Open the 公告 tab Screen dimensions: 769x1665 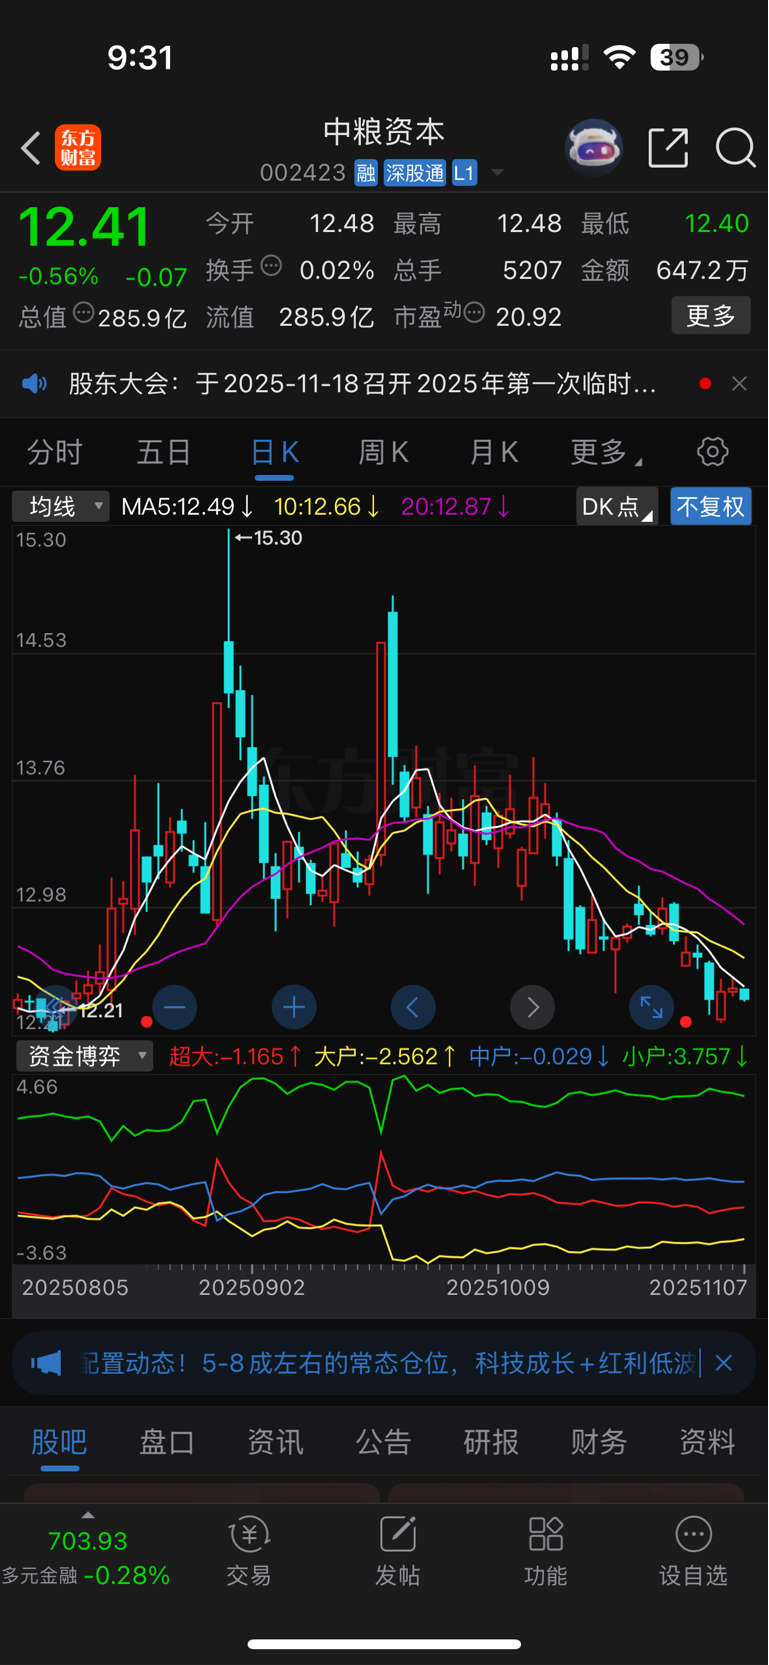click(383, 1442)
